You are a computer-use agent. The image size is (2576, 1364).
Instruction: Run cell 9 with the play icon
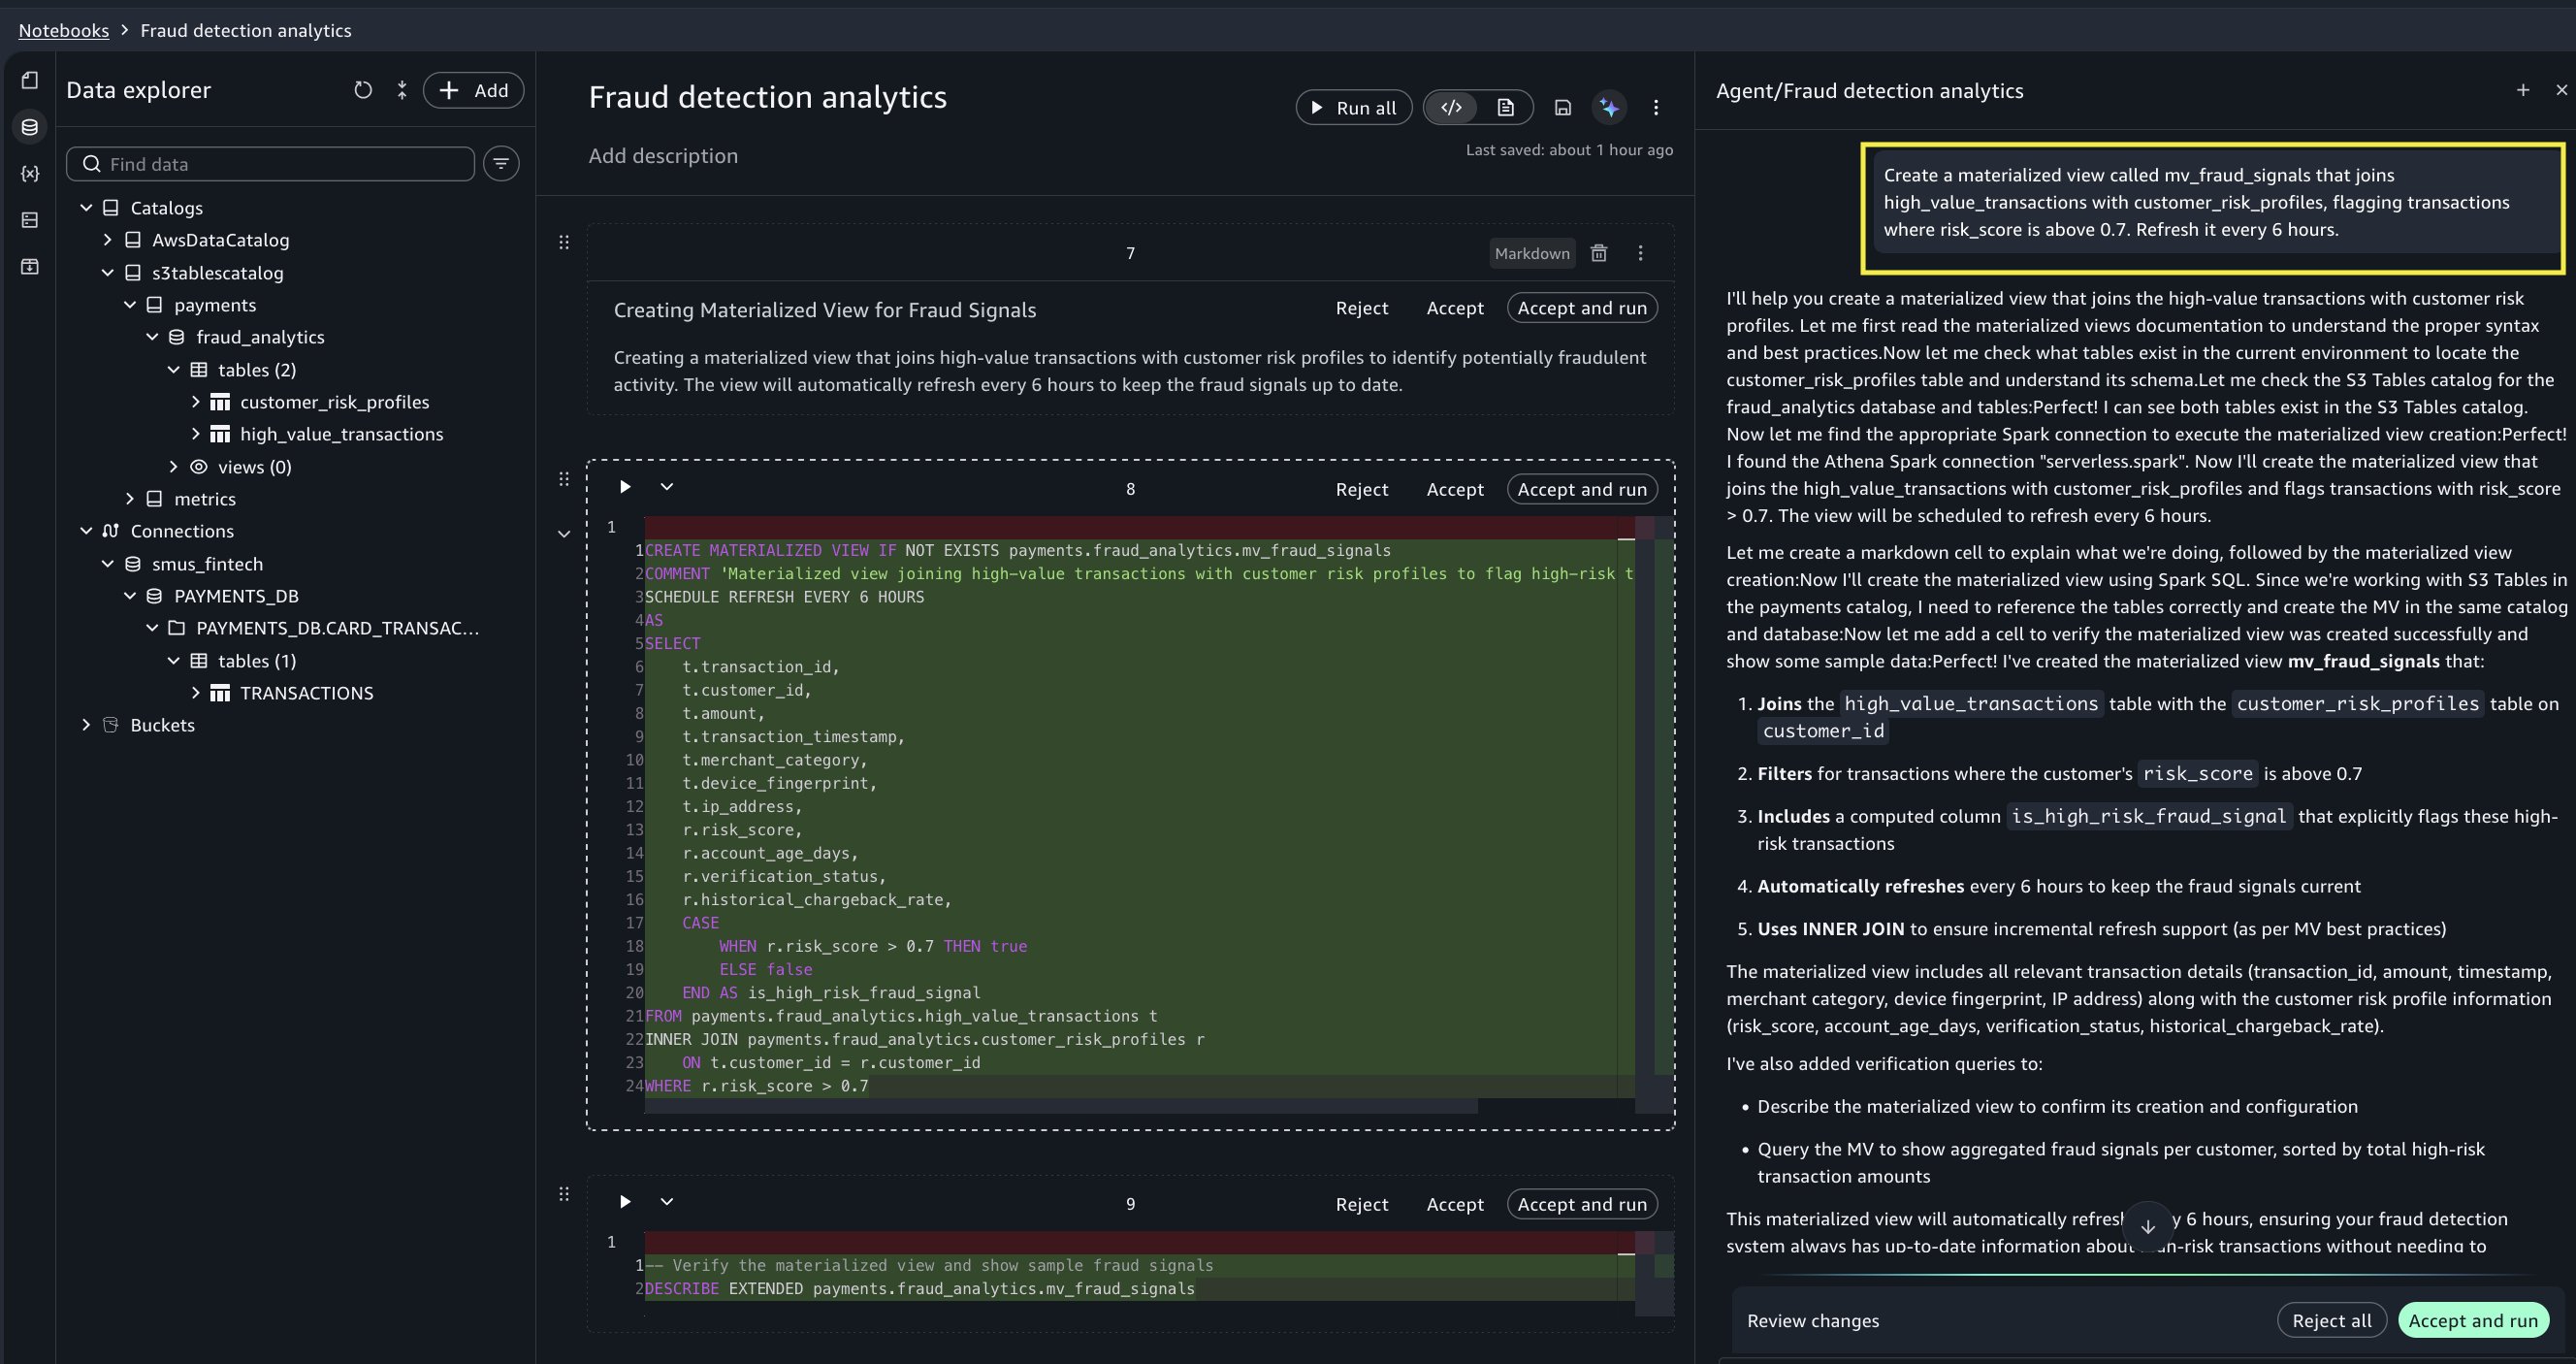coord(625,1202)
